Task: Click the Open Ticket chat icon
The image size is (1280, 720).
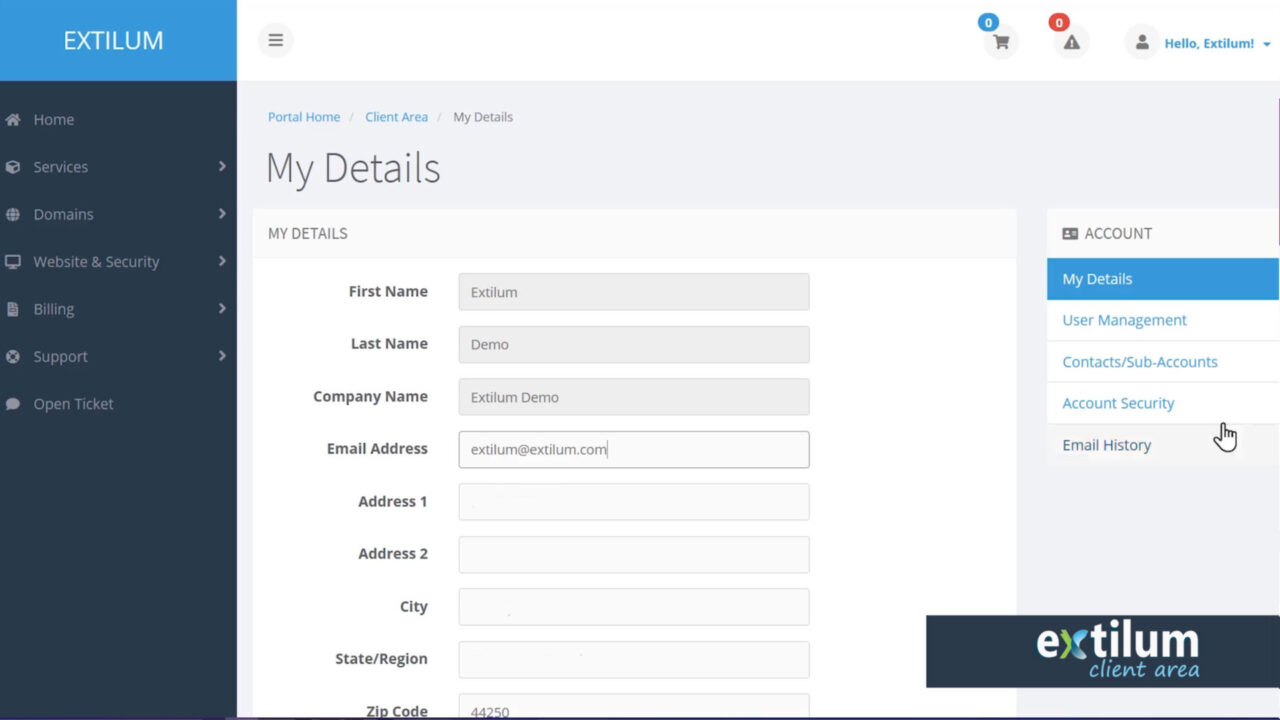Action: (x=13, y=403)
